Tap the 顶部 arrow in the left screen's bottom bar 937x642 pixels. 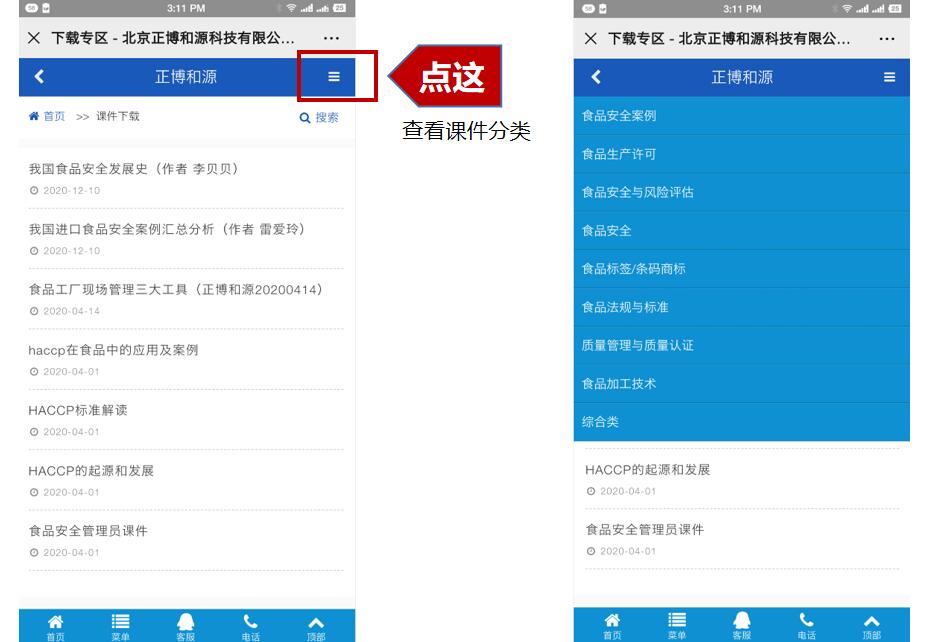click(315, 626)
